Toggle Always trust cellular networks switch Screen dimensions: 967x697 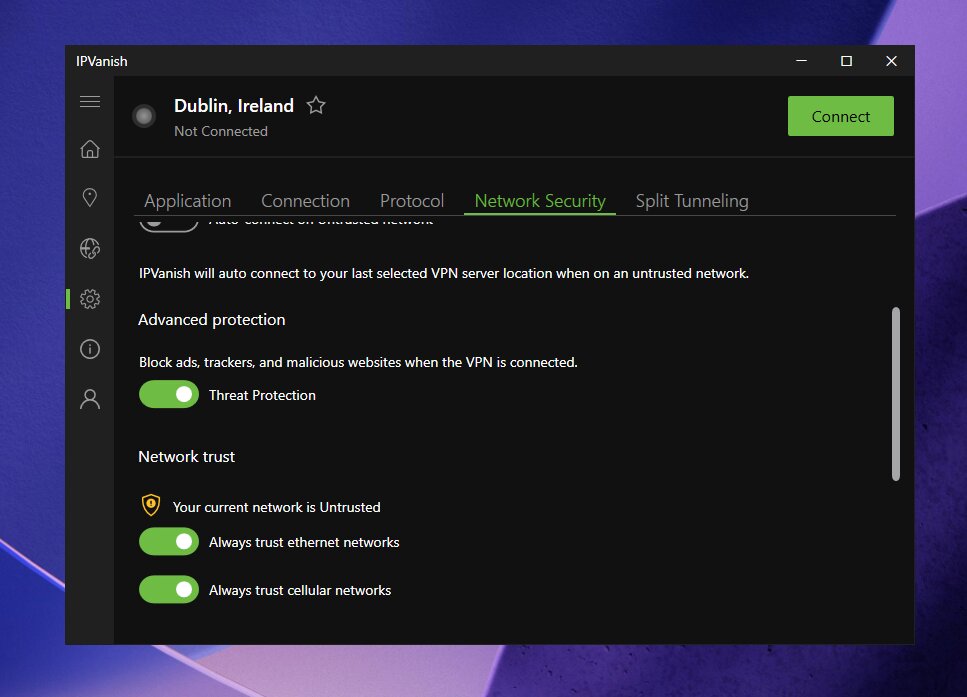coord(169,590)
